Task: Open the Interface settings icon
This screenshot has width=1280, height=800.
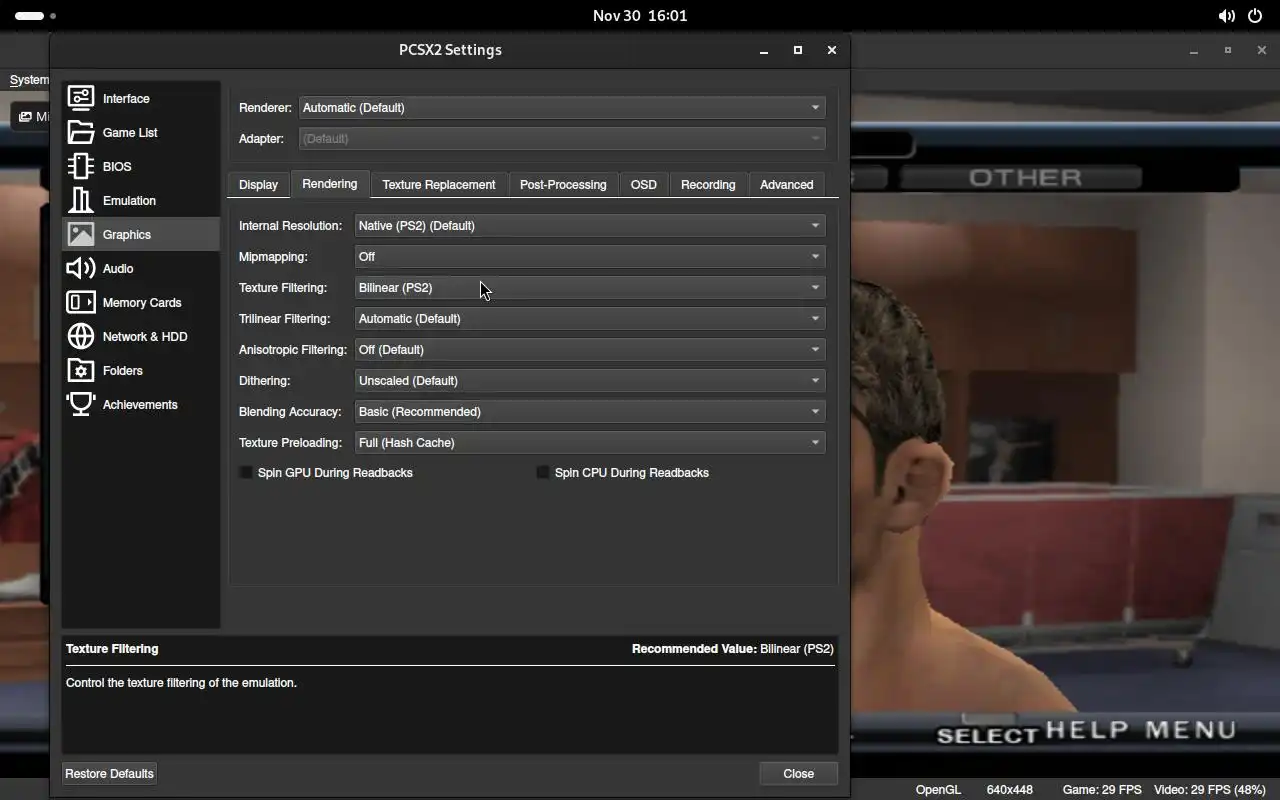Action: (81, 98)
